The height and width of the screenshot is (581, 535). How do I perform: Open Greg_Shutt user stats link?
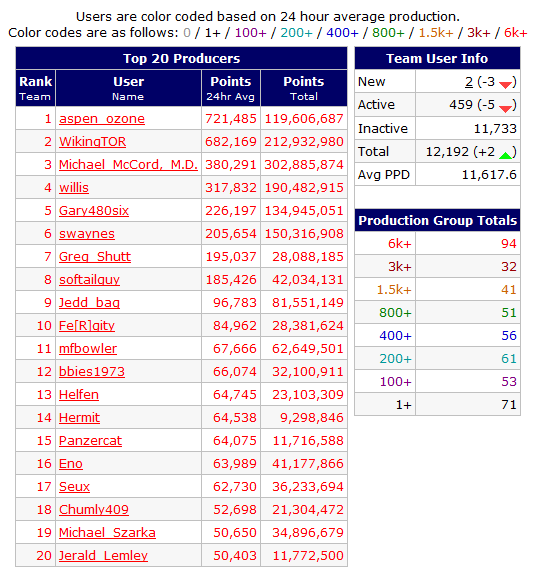[x=95, y=257]
